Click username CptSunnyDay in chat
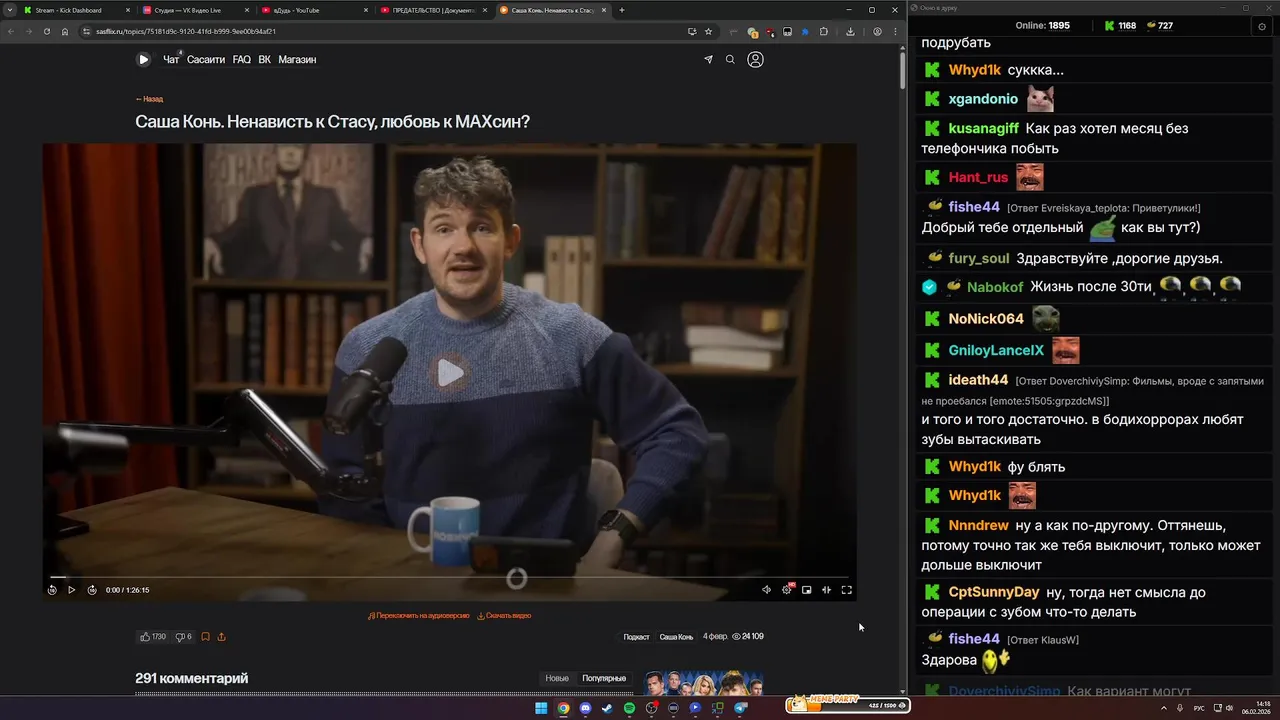Screen dimensions: 1280x720 994,592
